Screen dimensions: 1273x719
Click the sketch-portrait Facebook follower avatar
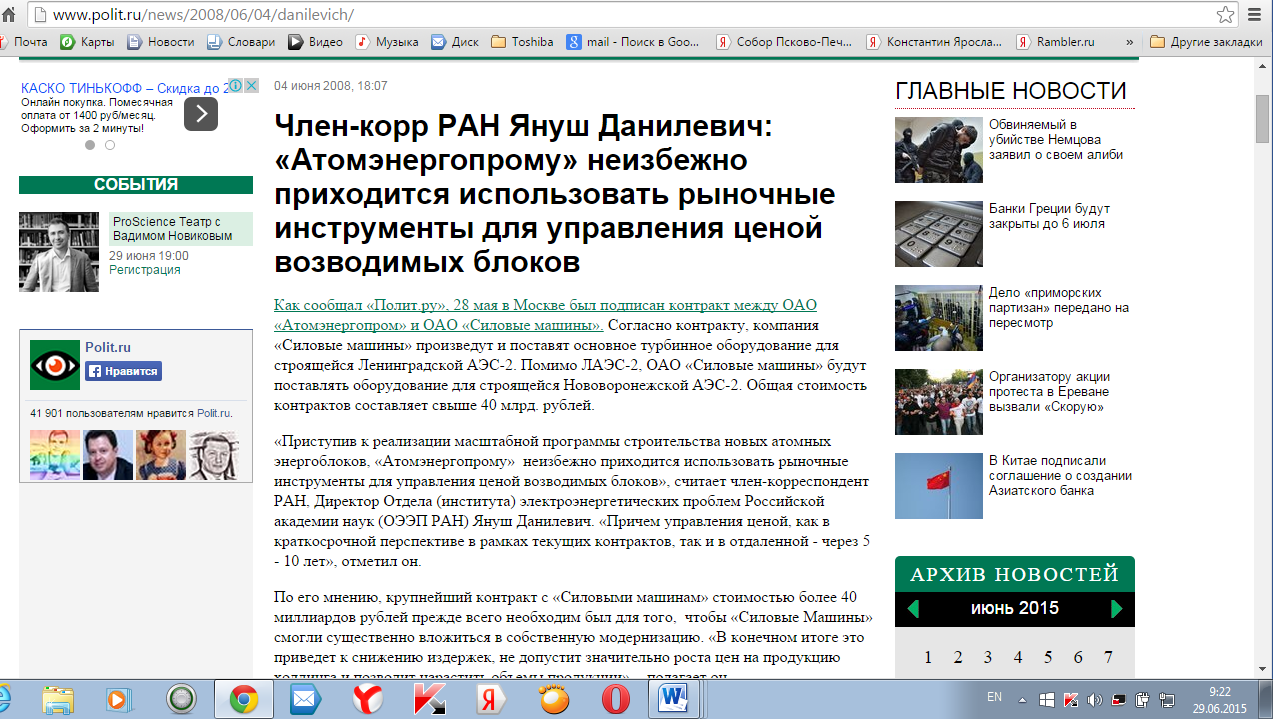tap(213, 455)
